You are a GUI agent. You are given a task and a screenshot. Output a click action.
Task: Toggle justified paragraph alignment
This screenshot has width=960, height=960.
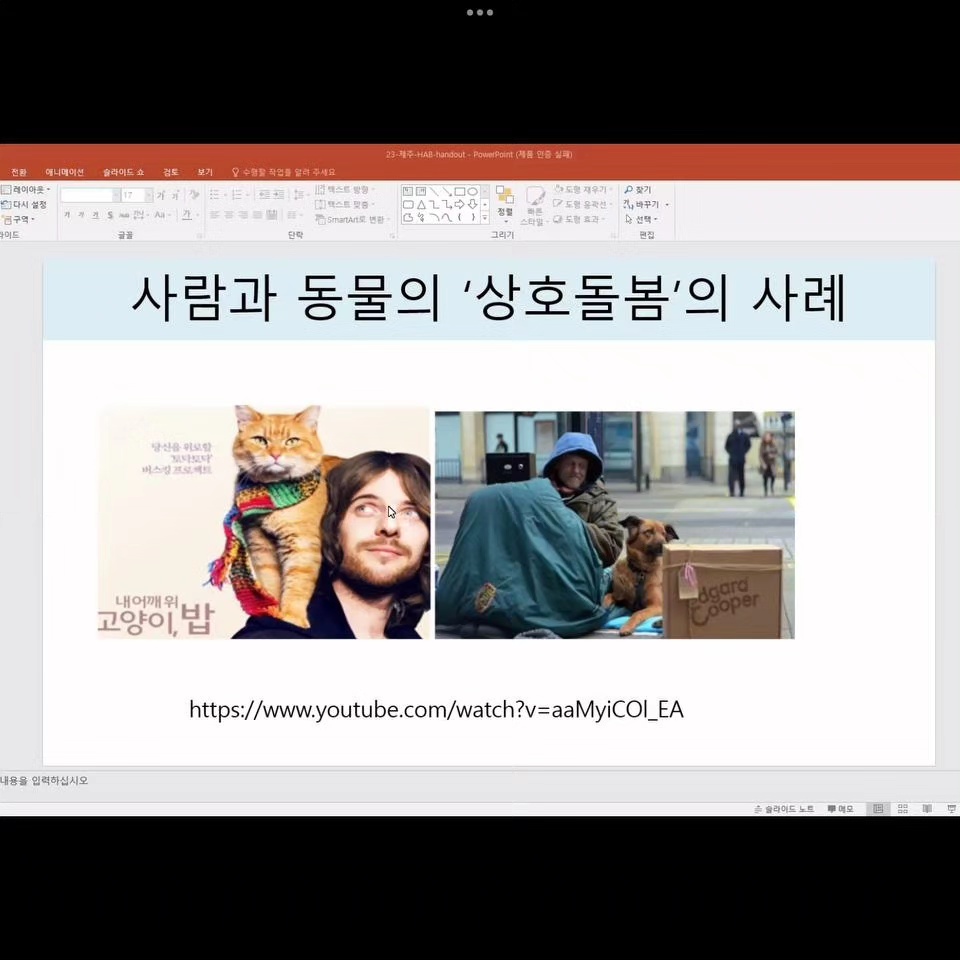257,215
